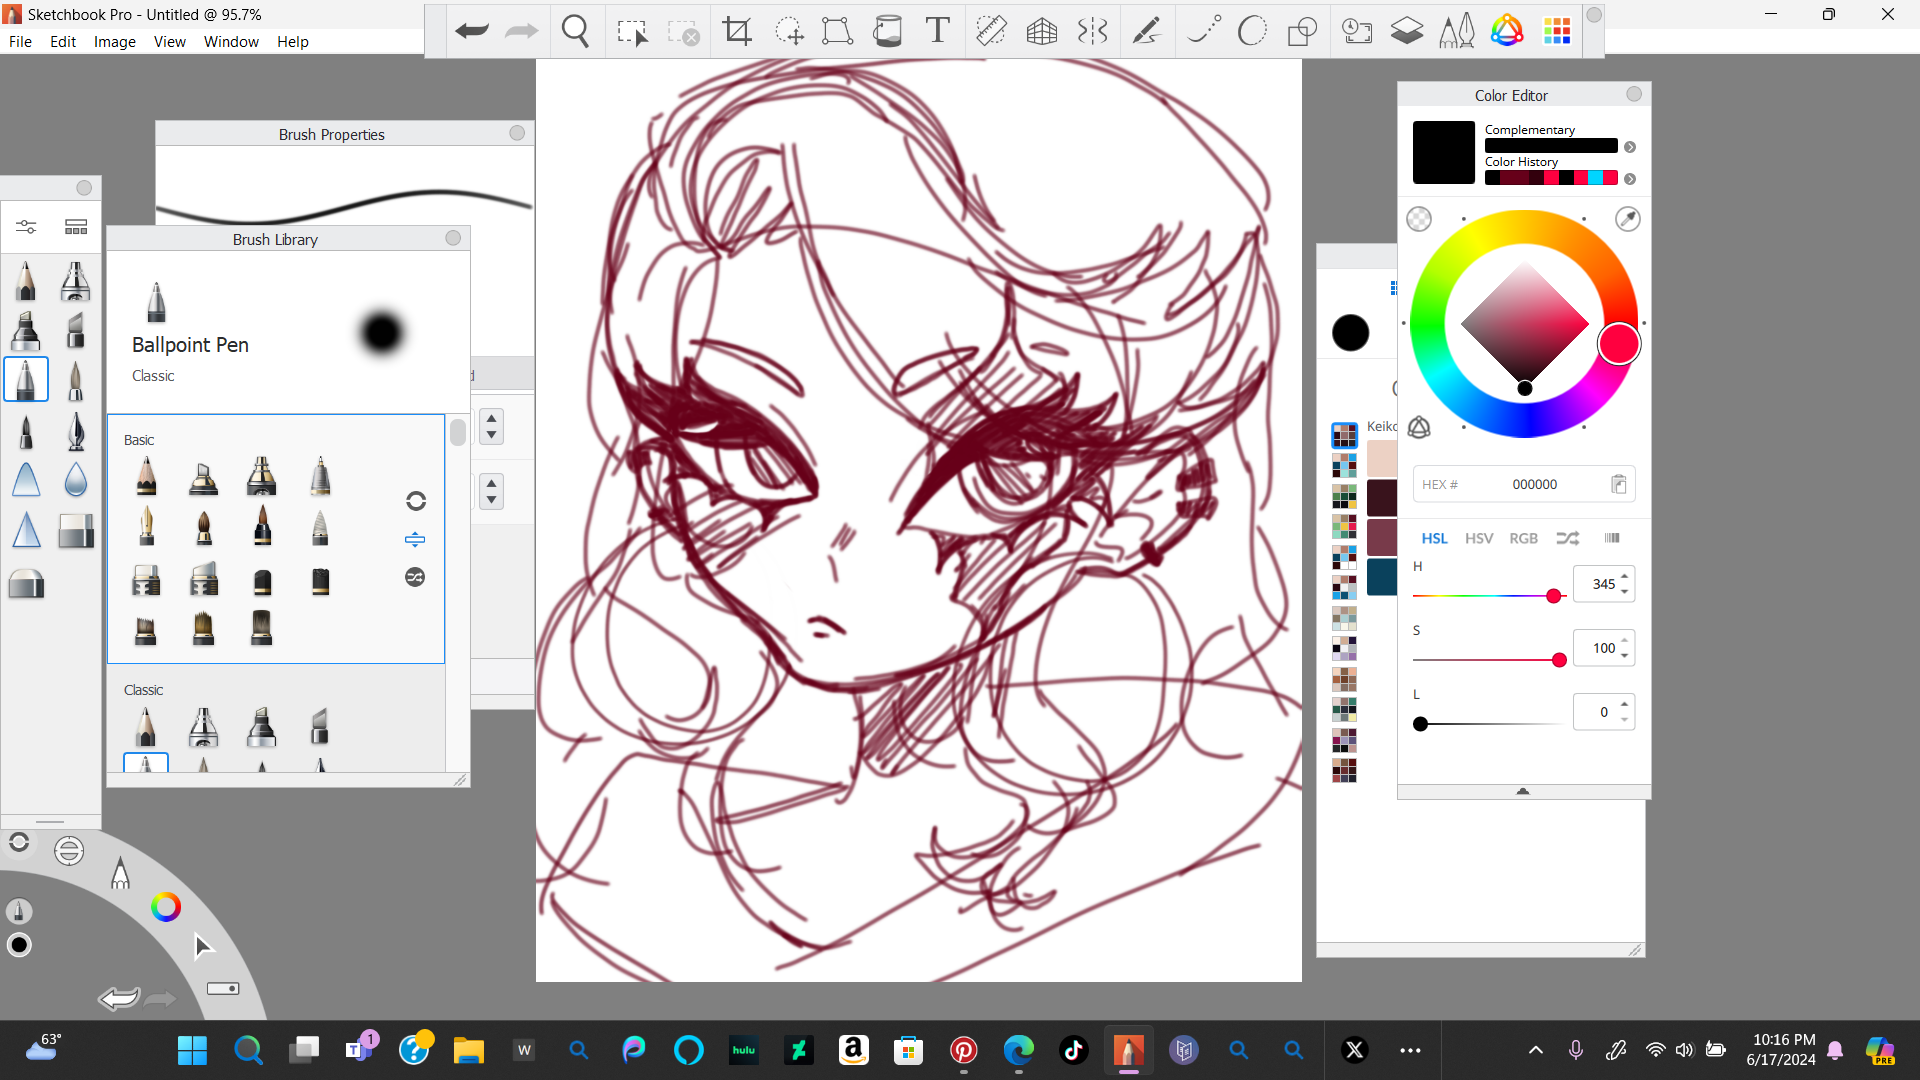This screenshot has height=1080, width=1920.
Task: Open the View menu
Action: pyautogui.click(x=170, y=42)
